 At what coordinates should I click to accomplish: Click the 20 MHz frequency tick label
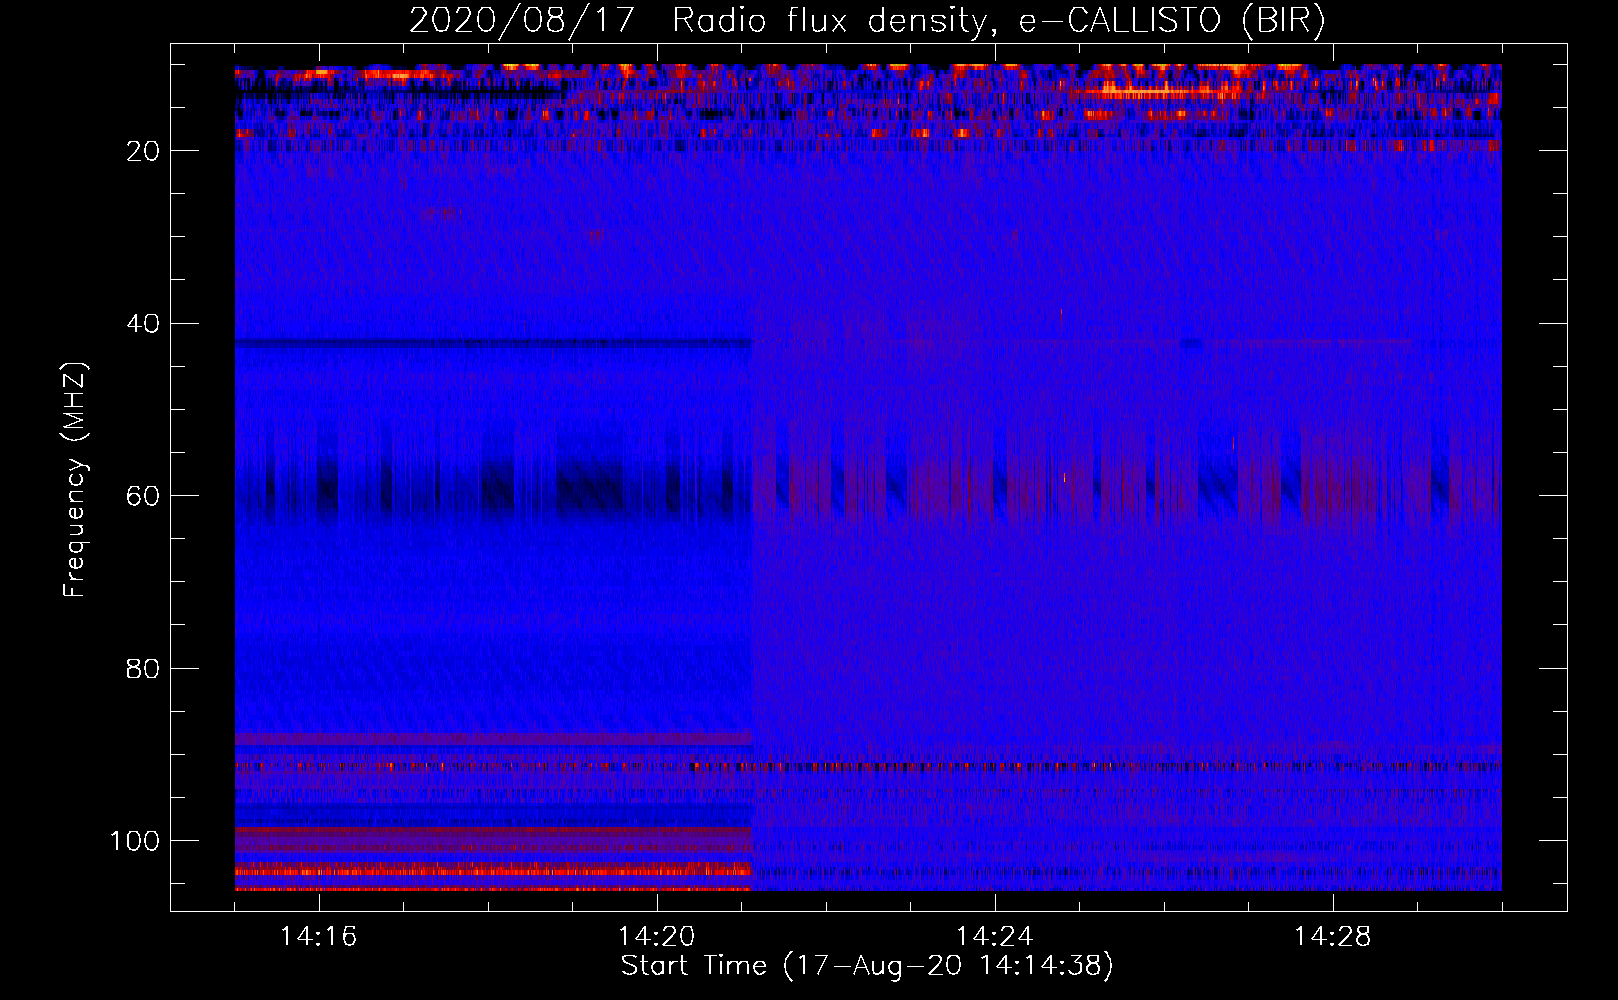coord(143,151)
